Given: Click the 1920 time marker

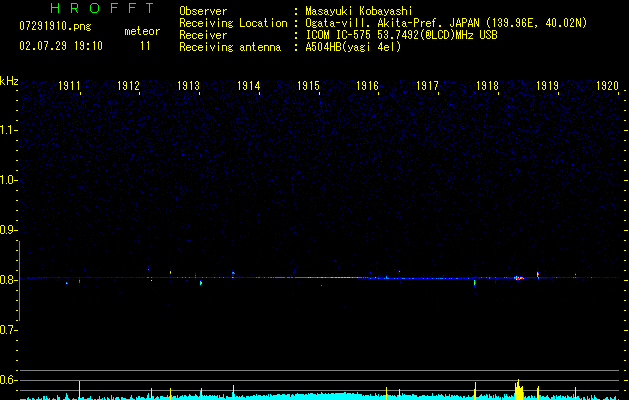Looking at the screenshot, I should coord(607,85).
